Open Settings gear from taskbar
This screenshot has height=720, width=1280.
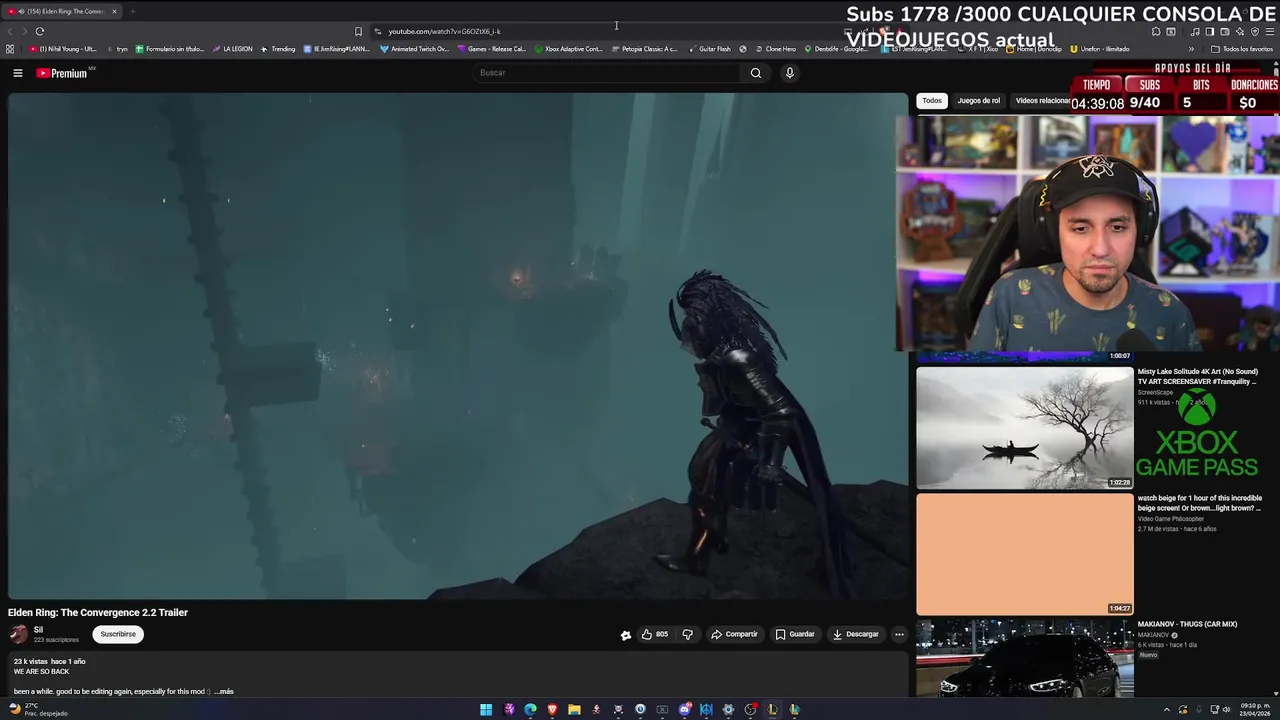coord(728,710)
